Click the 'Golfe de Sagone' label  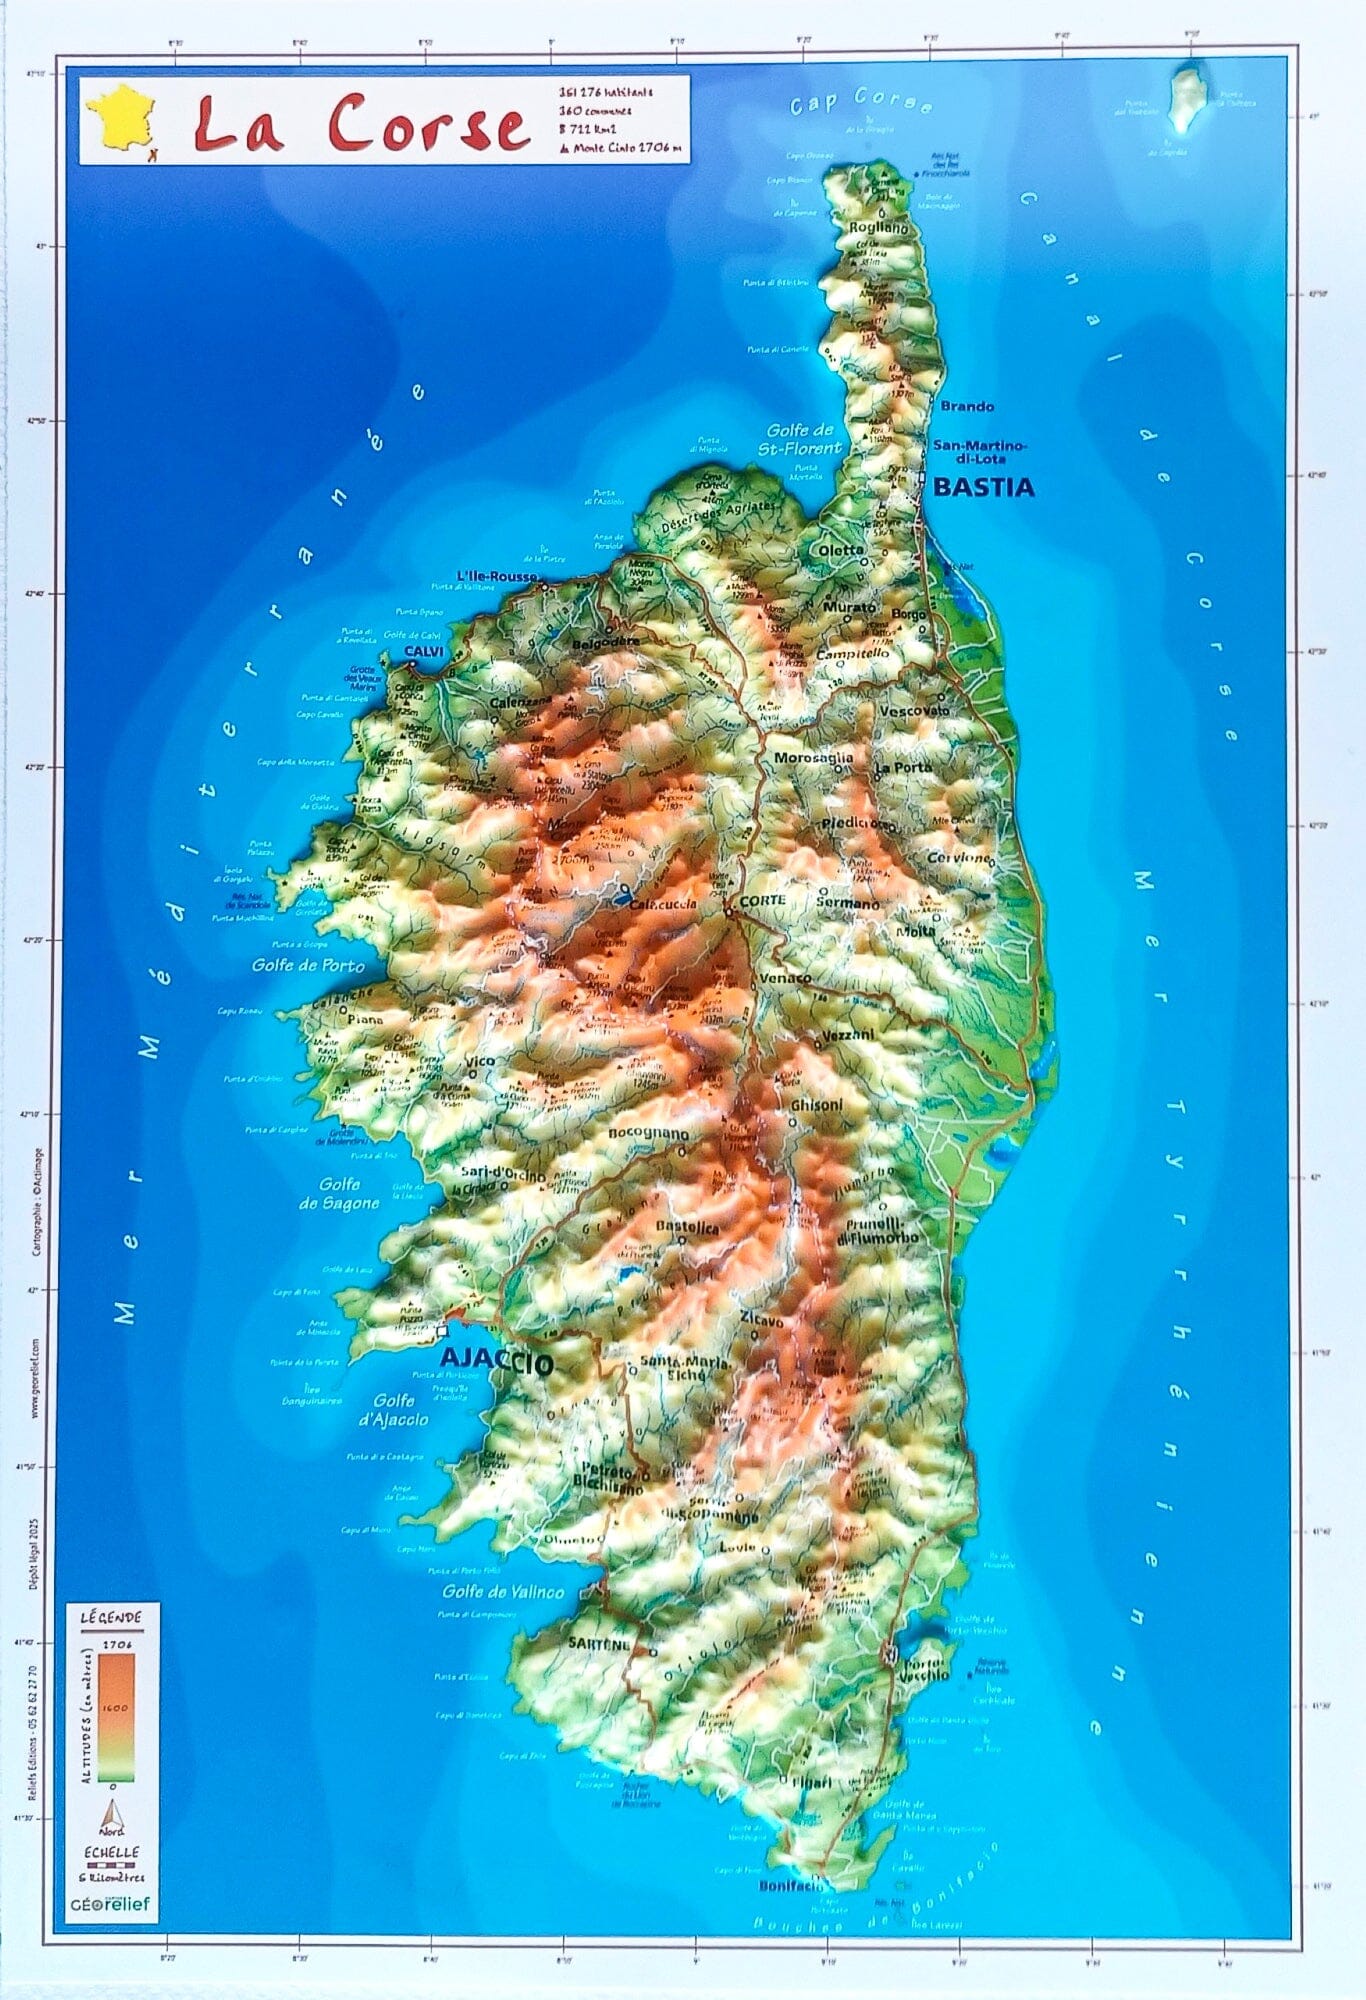(x=339, y=1193)
